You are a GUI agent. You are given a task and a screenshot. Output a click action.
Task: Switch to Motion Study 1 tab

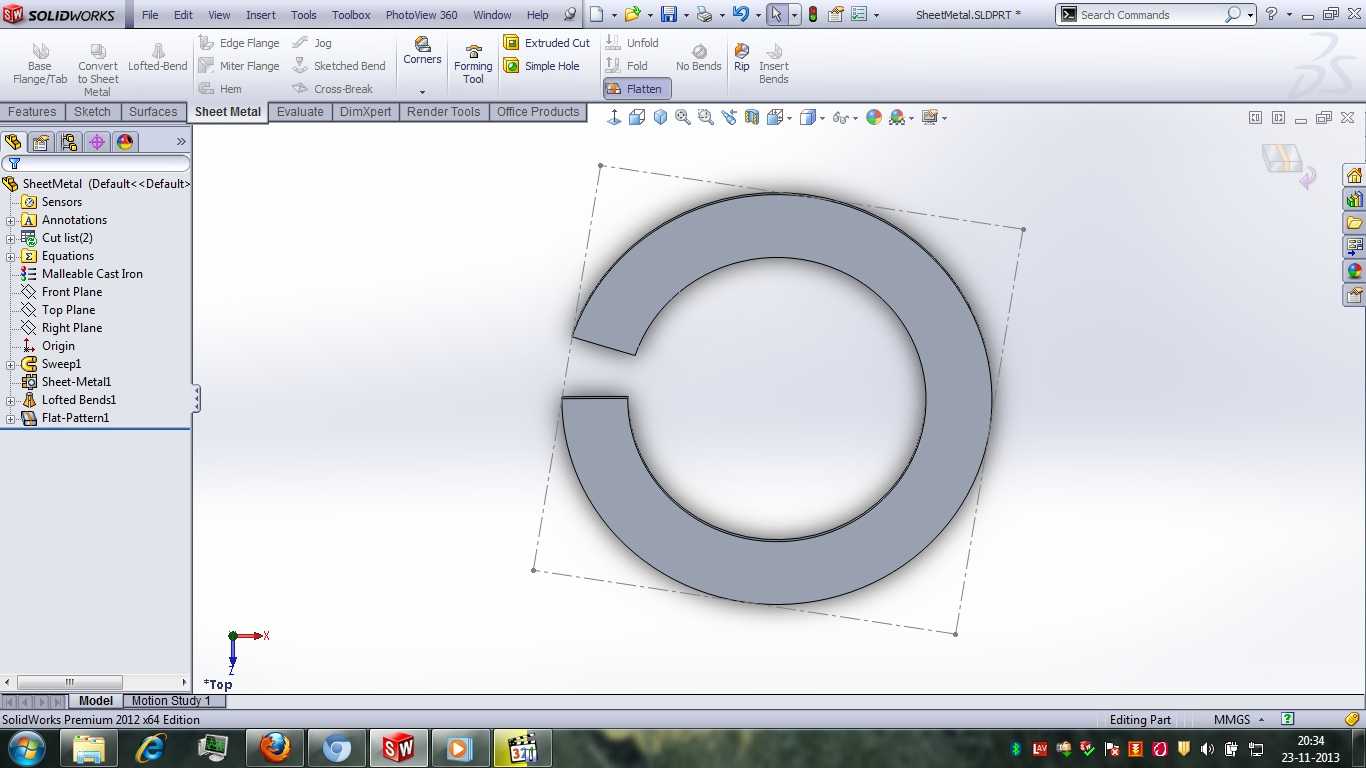pyautogui.click(x=171, y=701)
